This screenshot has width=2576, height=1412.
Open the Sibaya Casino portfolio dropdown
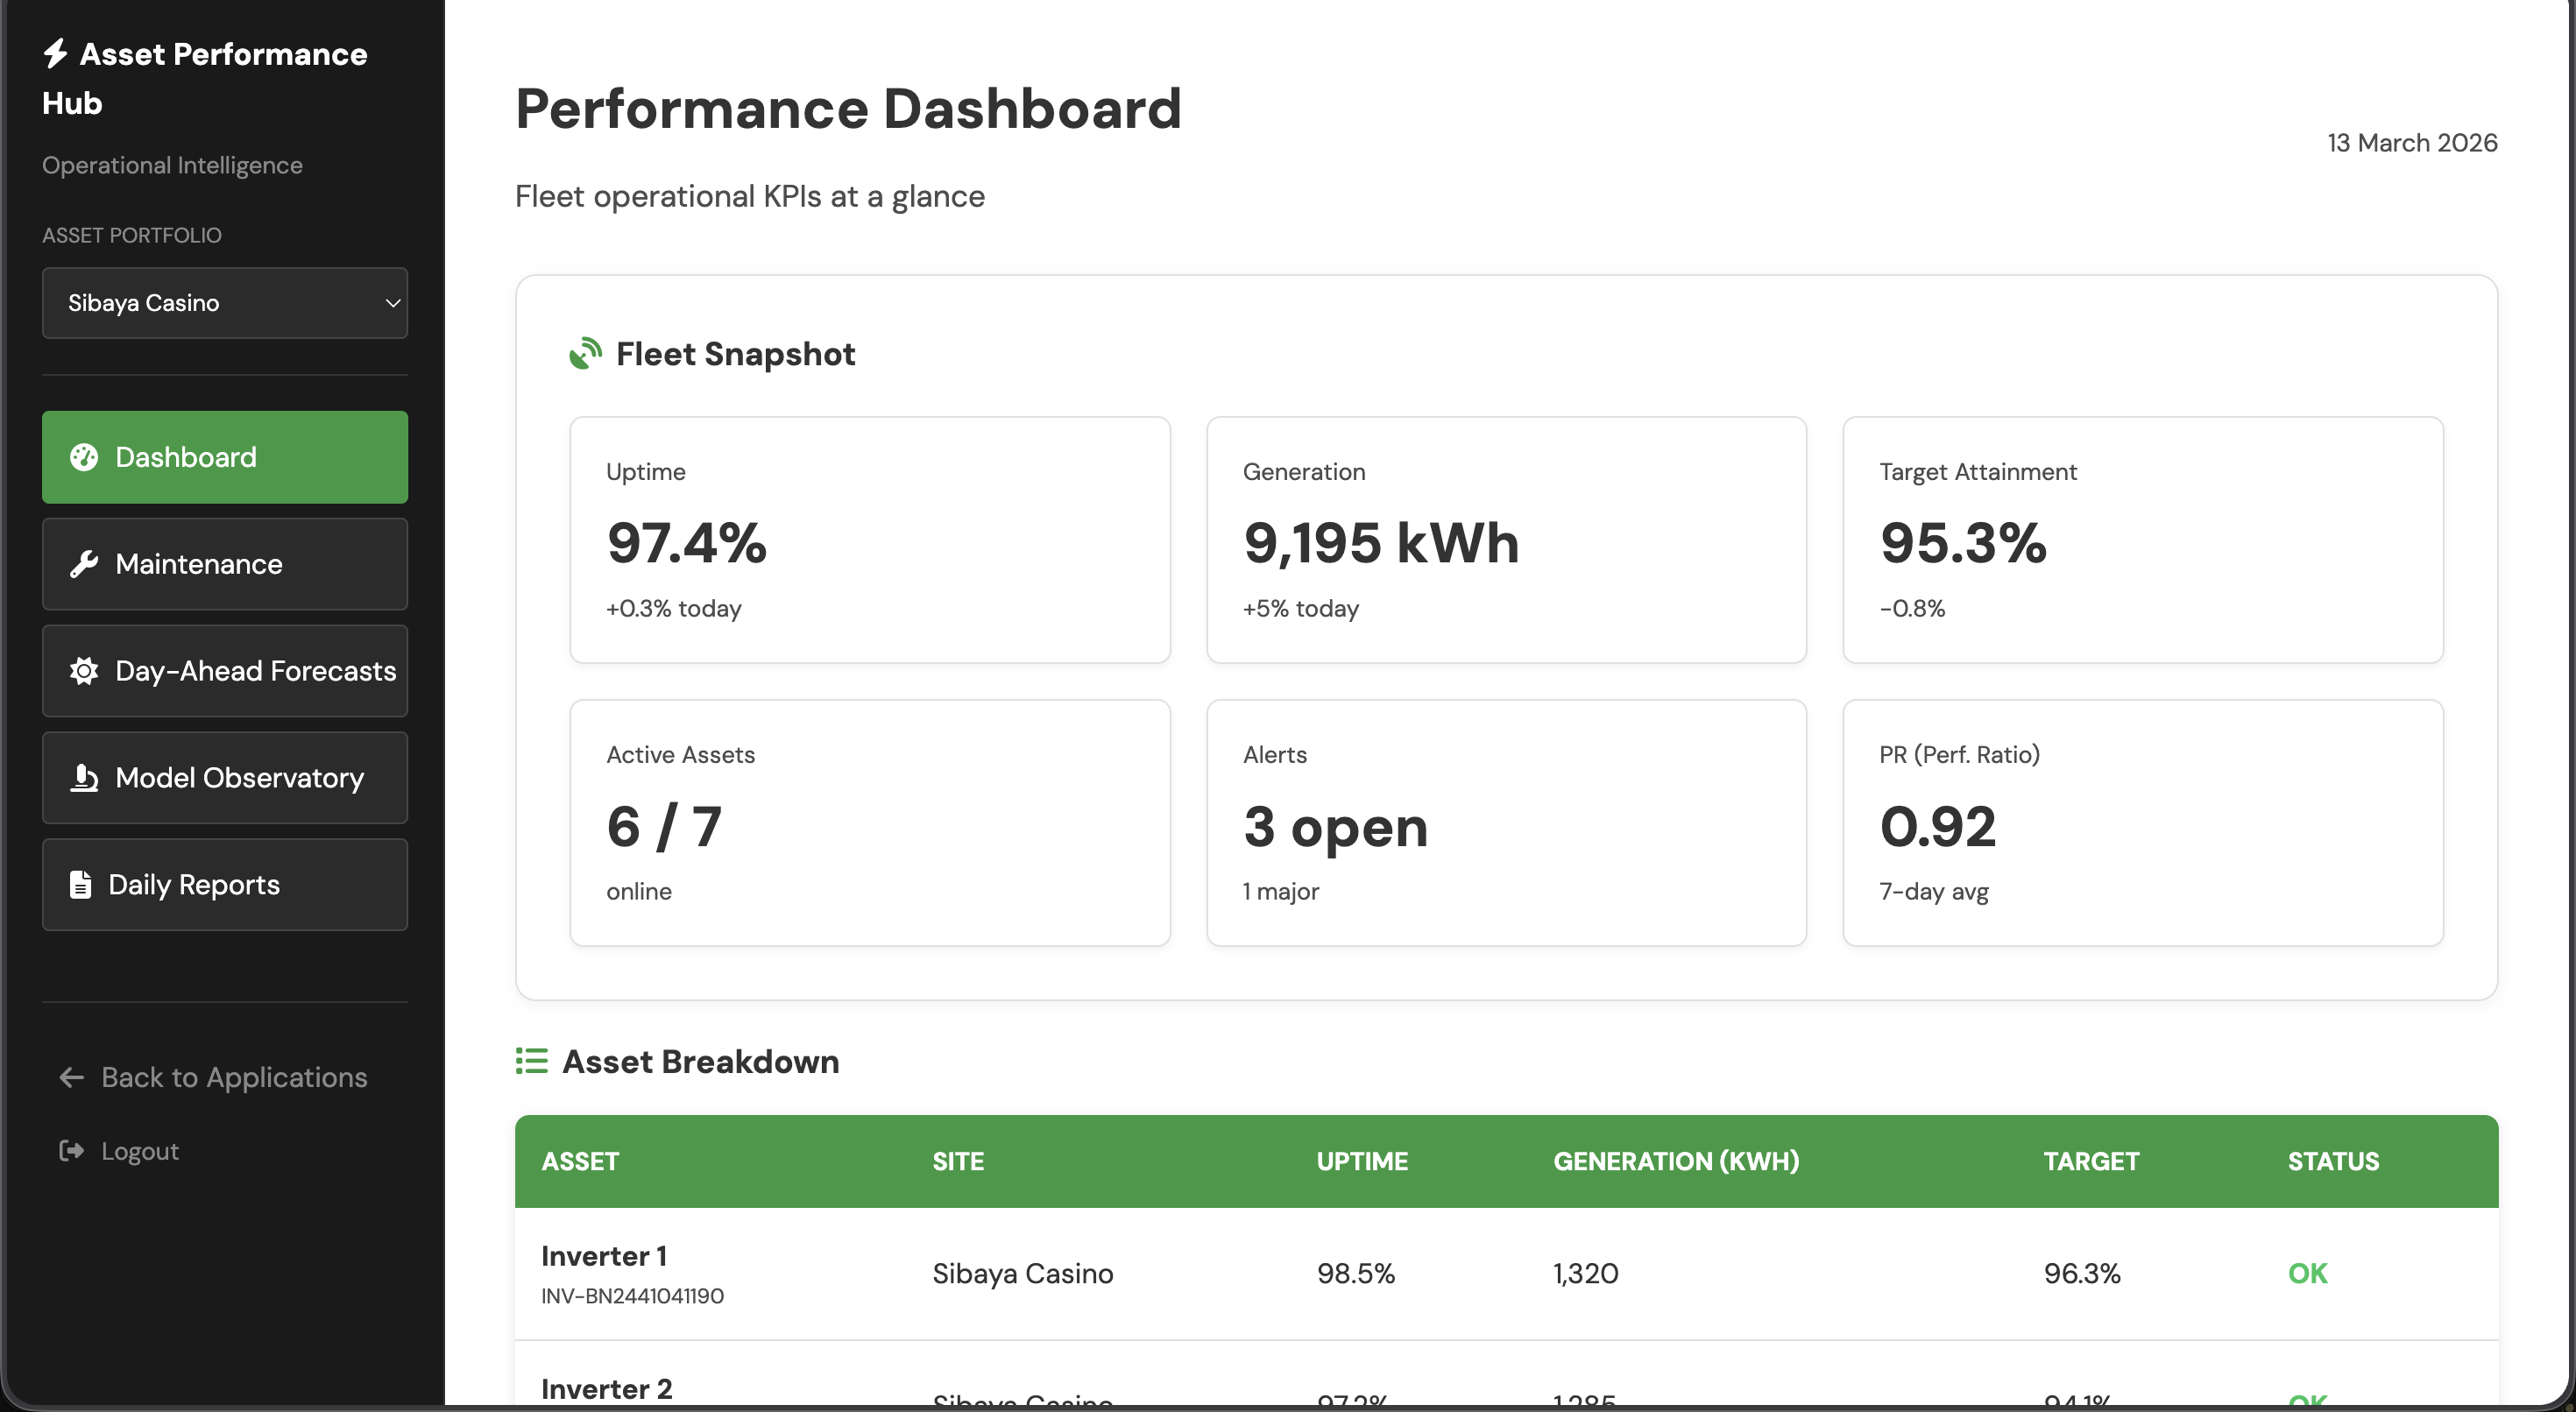[225, 303]
